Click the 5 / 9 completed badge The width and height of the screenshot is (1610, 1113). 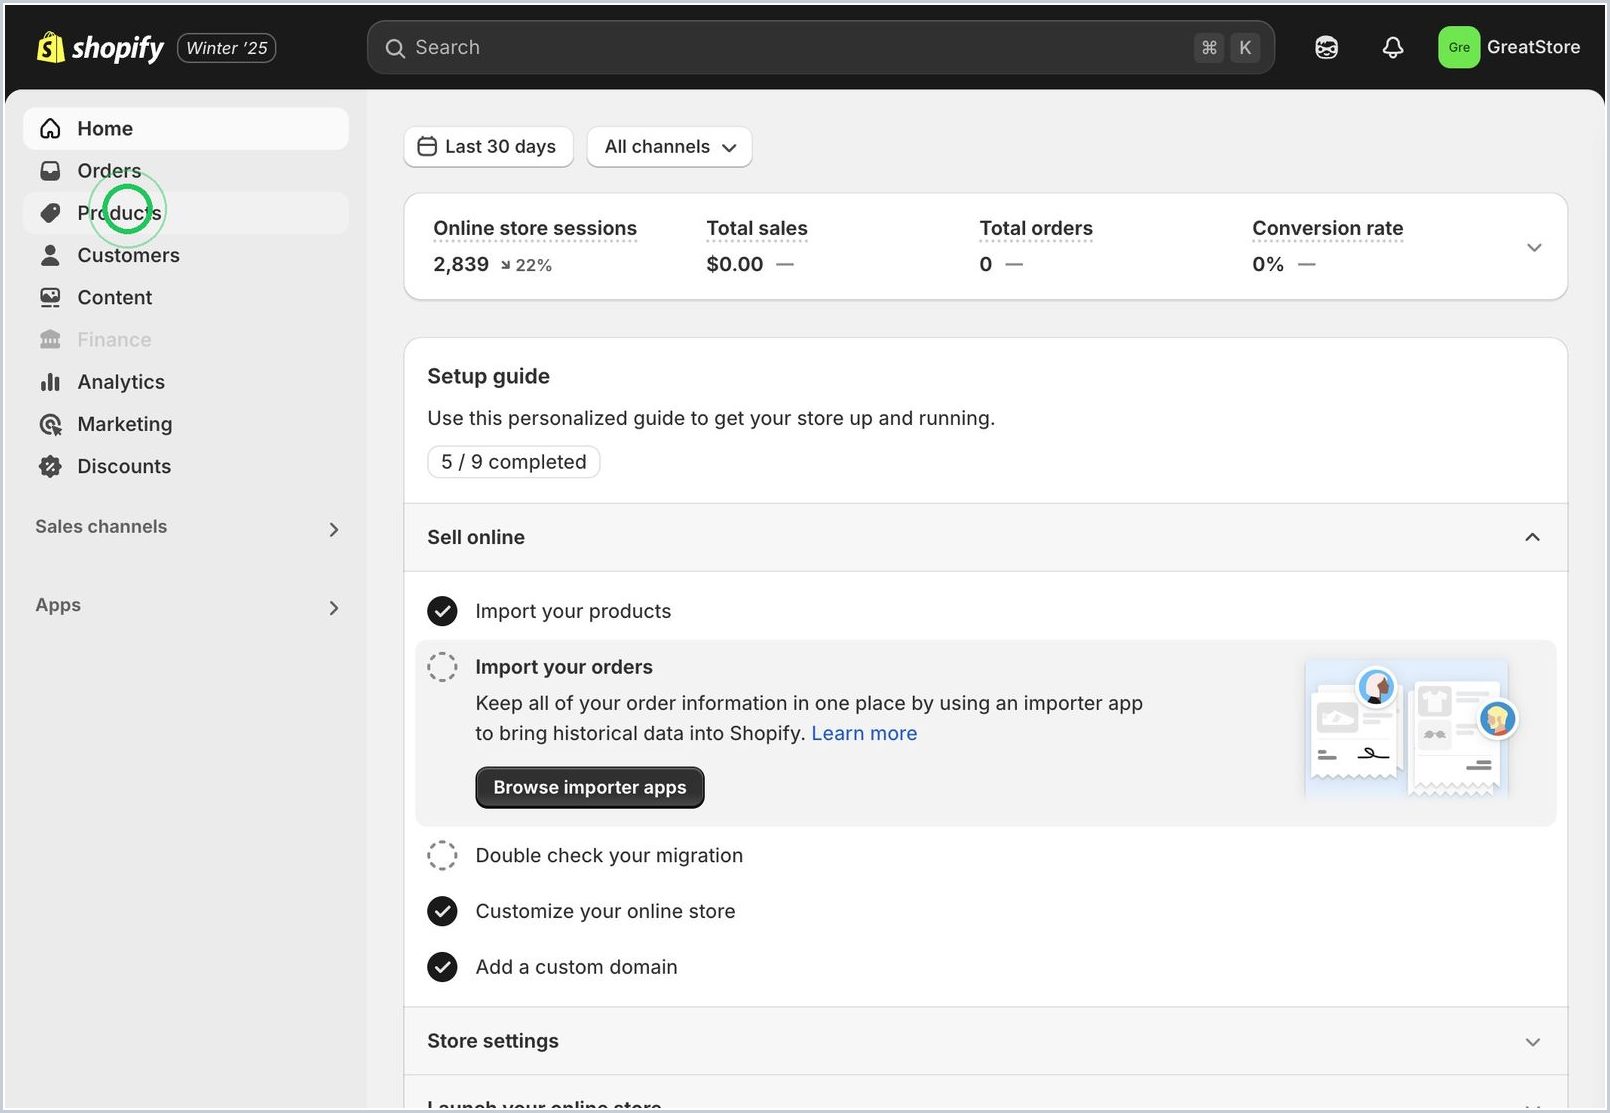(x=514, y=462)
